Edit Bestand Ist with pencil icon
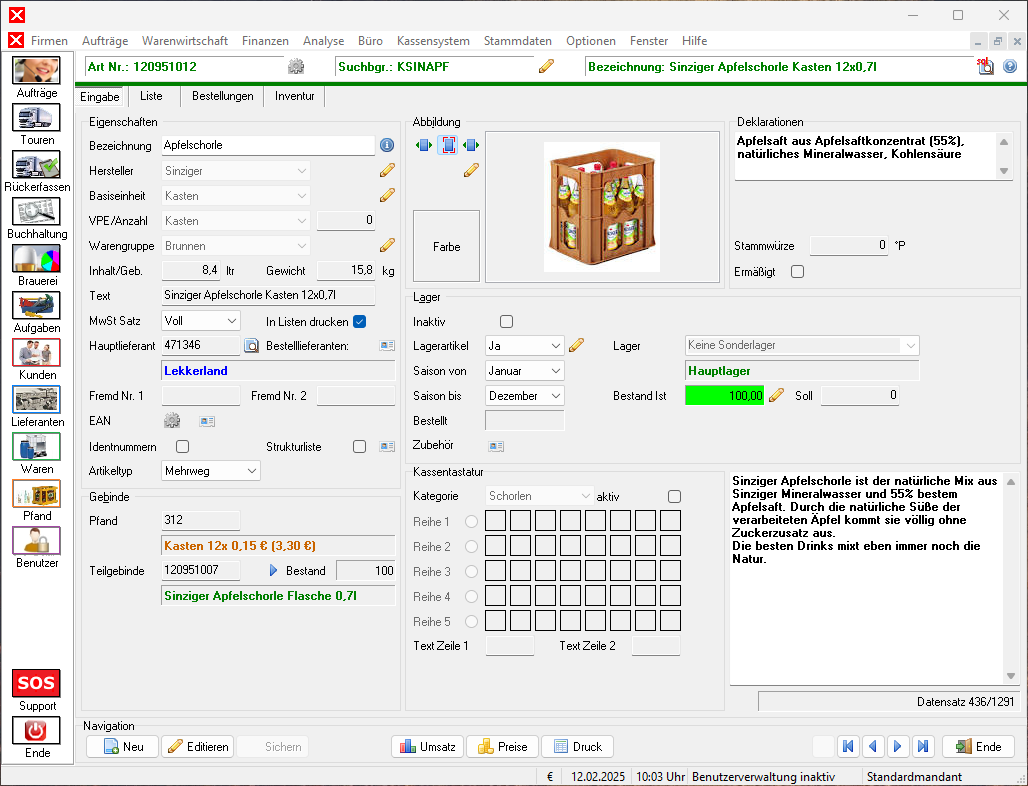The width and height of the screenshot is (1028, 786). (777, 396)
